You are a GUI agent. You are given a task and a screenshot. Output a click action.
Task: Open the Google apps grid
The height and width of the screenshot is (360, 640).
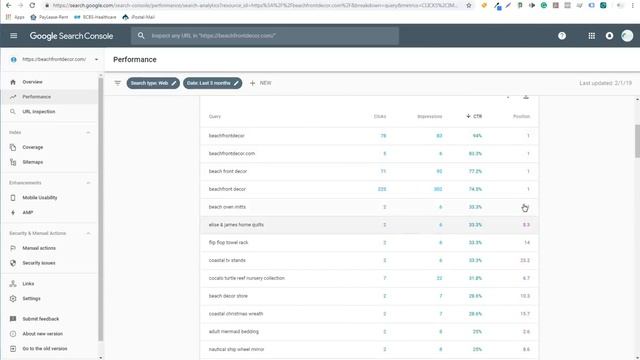click(x=591, y=36)
